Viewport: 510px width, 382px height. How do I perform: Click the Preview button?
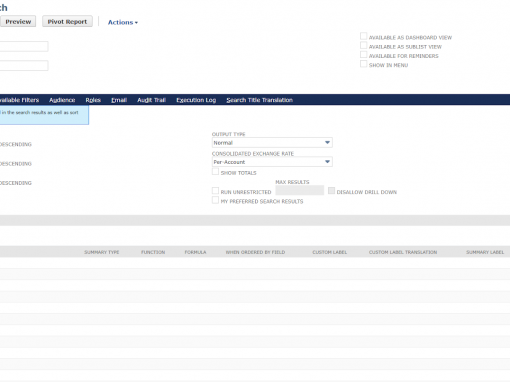(x=17, y=22)
